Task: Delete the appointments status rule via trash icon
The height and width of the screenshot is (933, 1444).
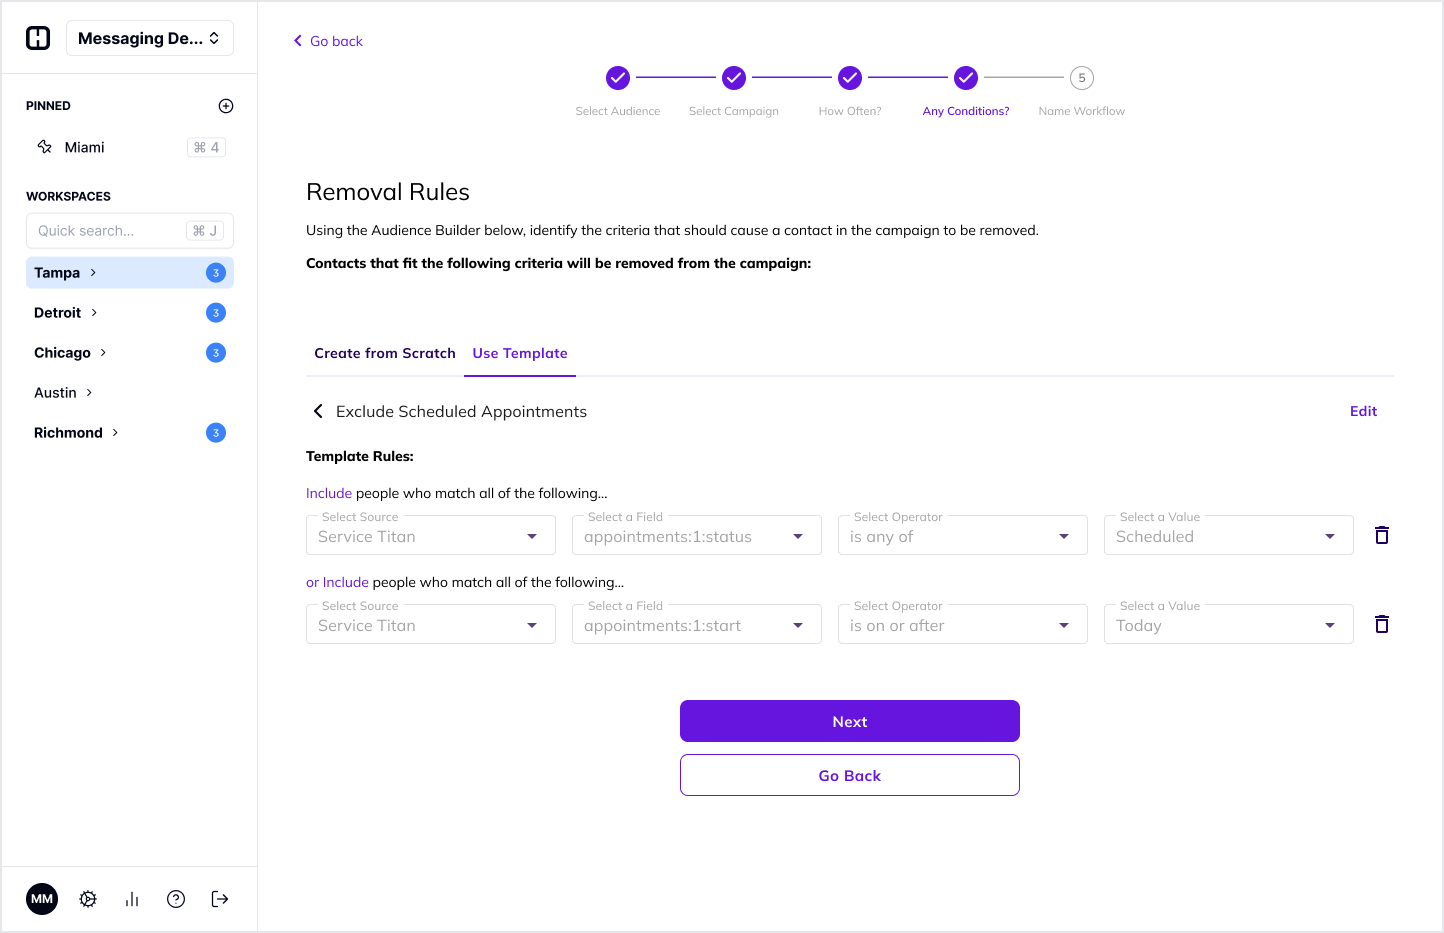Action: coord(1381,535)
